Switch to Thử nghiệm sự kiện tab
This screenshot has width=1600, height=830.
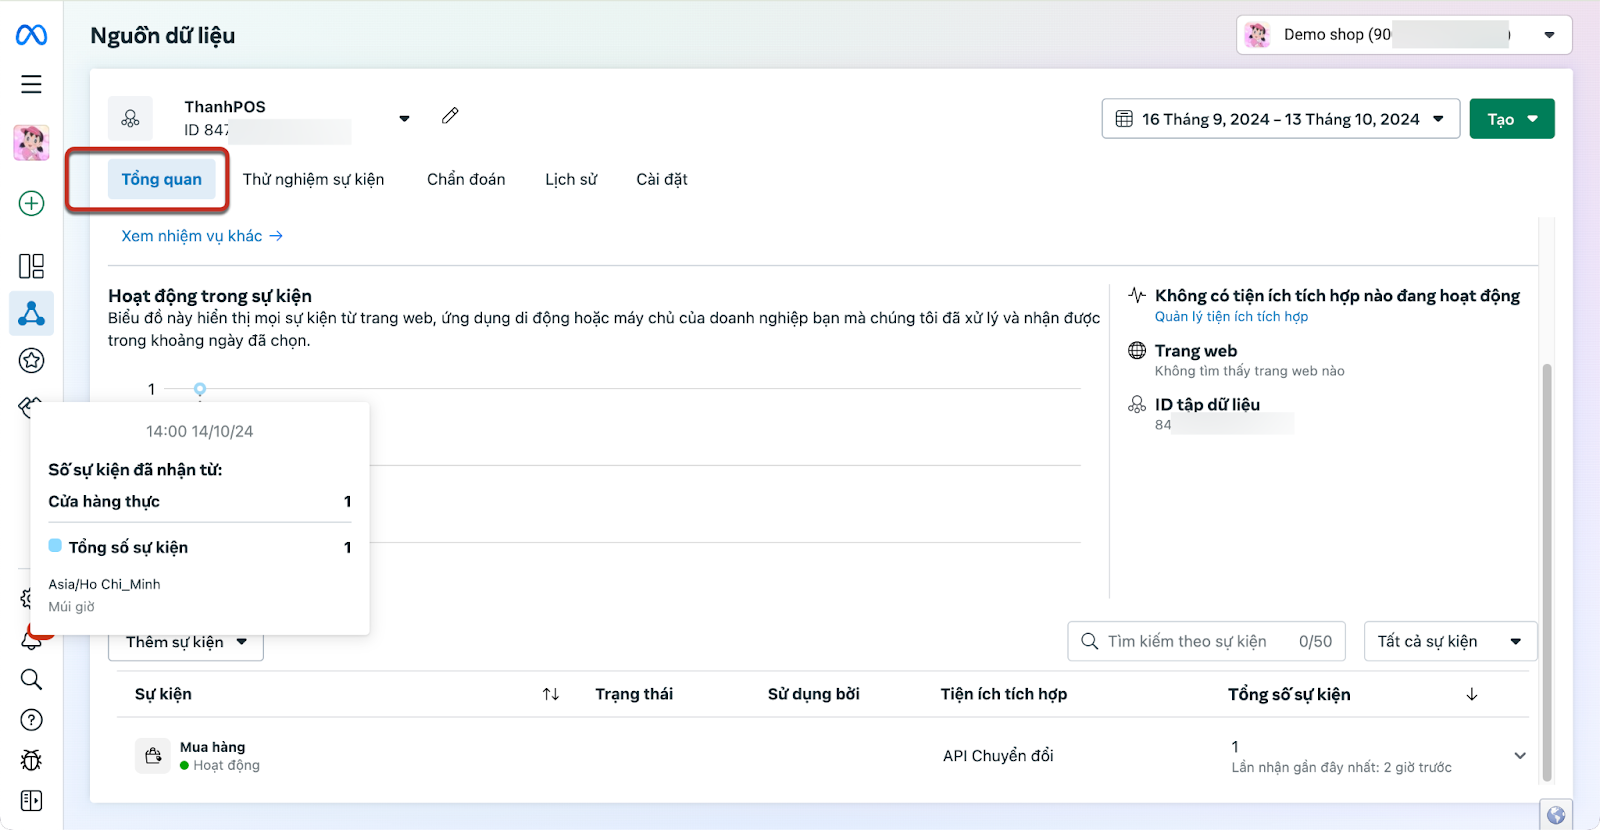[x=313, y=179]
